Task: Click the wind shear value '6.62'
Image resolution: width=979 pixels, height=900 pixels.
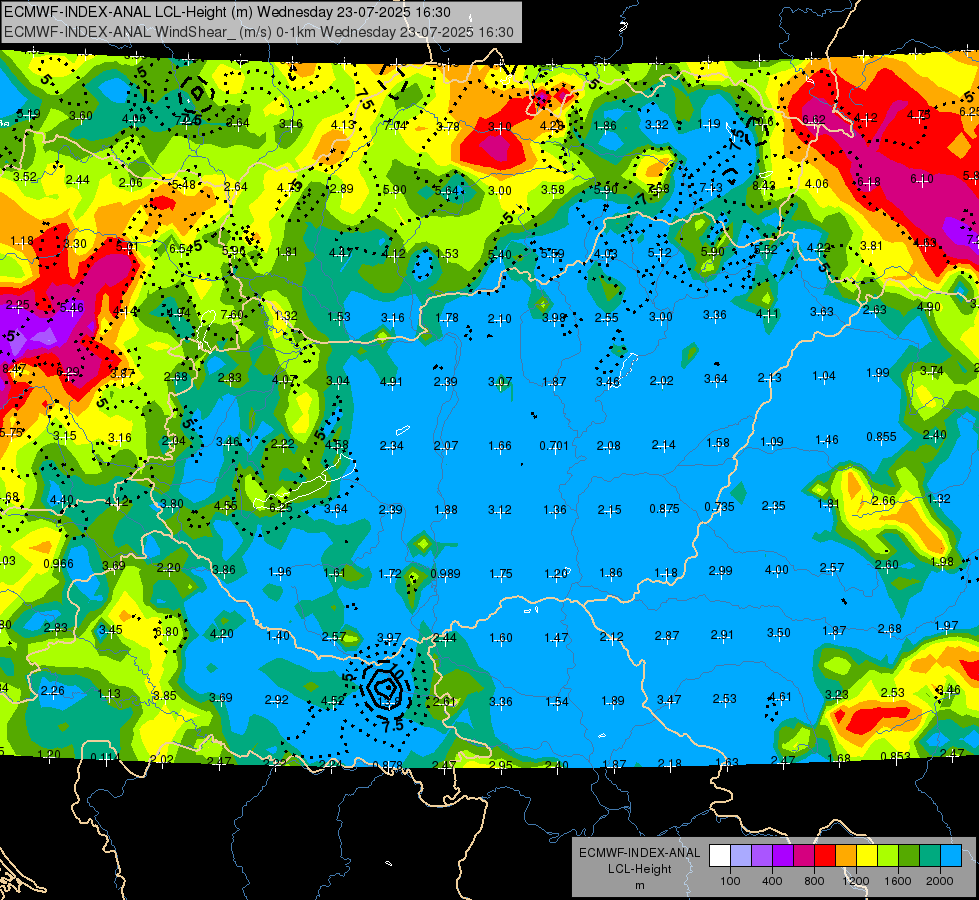Action: click(x=814, y=119)
